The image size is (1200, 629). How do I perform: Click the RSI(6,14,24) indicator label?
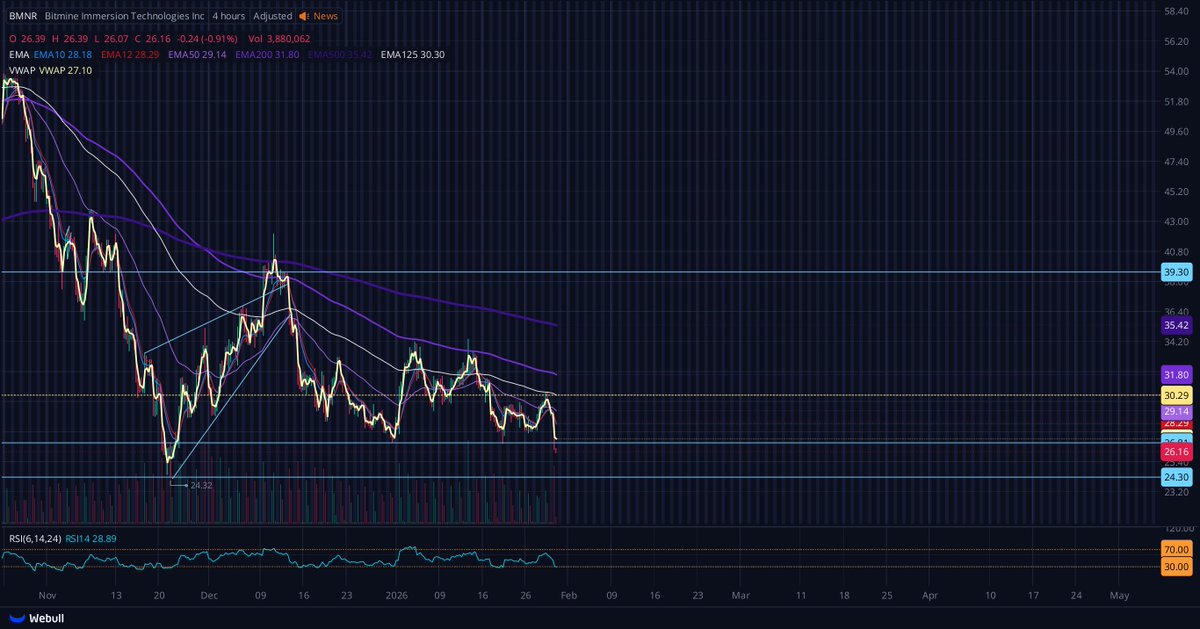coord(33,538)
